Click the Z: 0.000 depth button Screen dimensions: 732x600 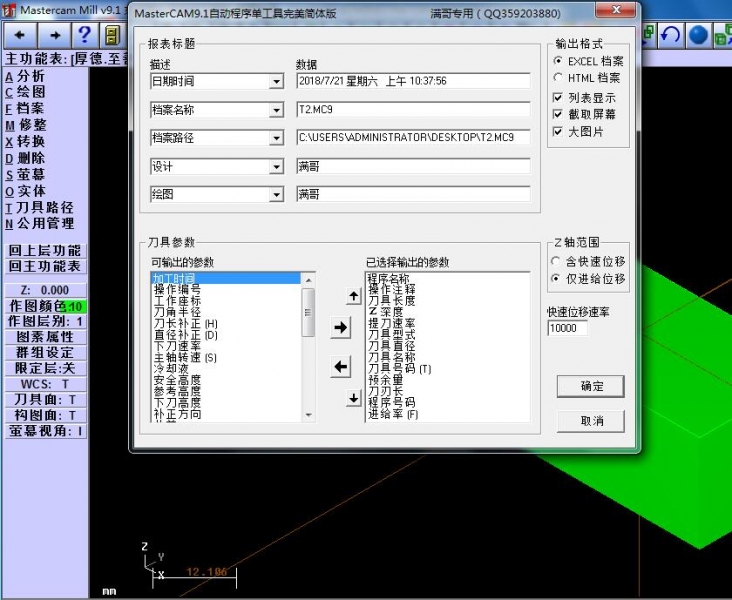(45, 290)
